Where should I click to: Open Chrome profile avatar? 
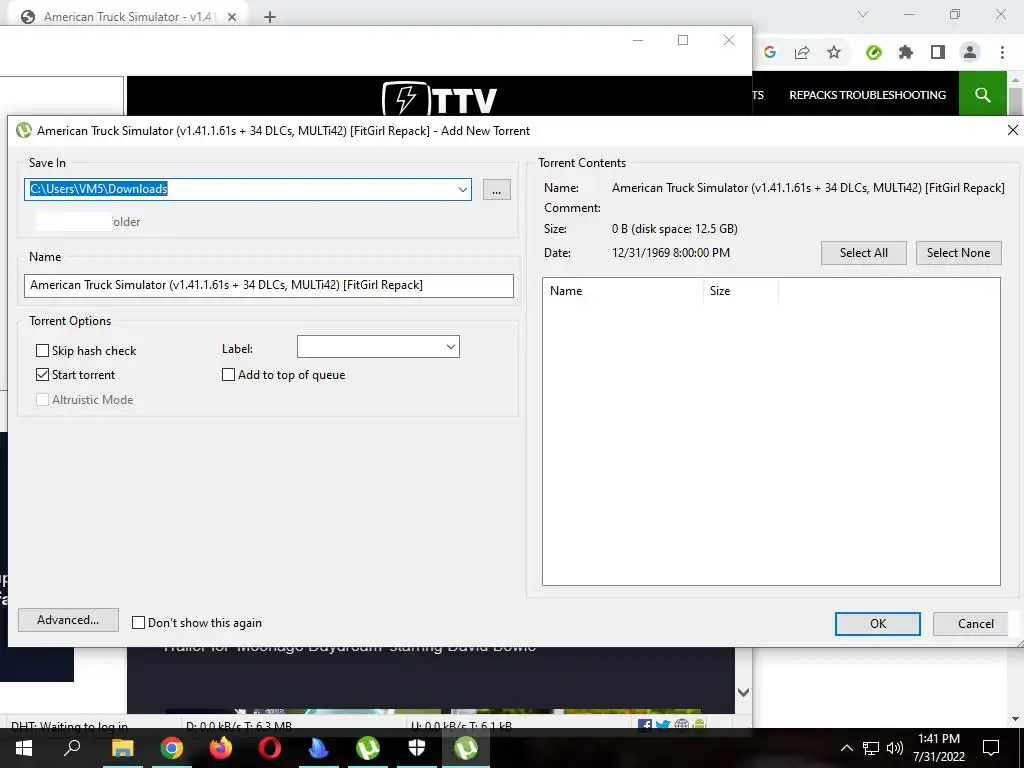tap(970, 52)
